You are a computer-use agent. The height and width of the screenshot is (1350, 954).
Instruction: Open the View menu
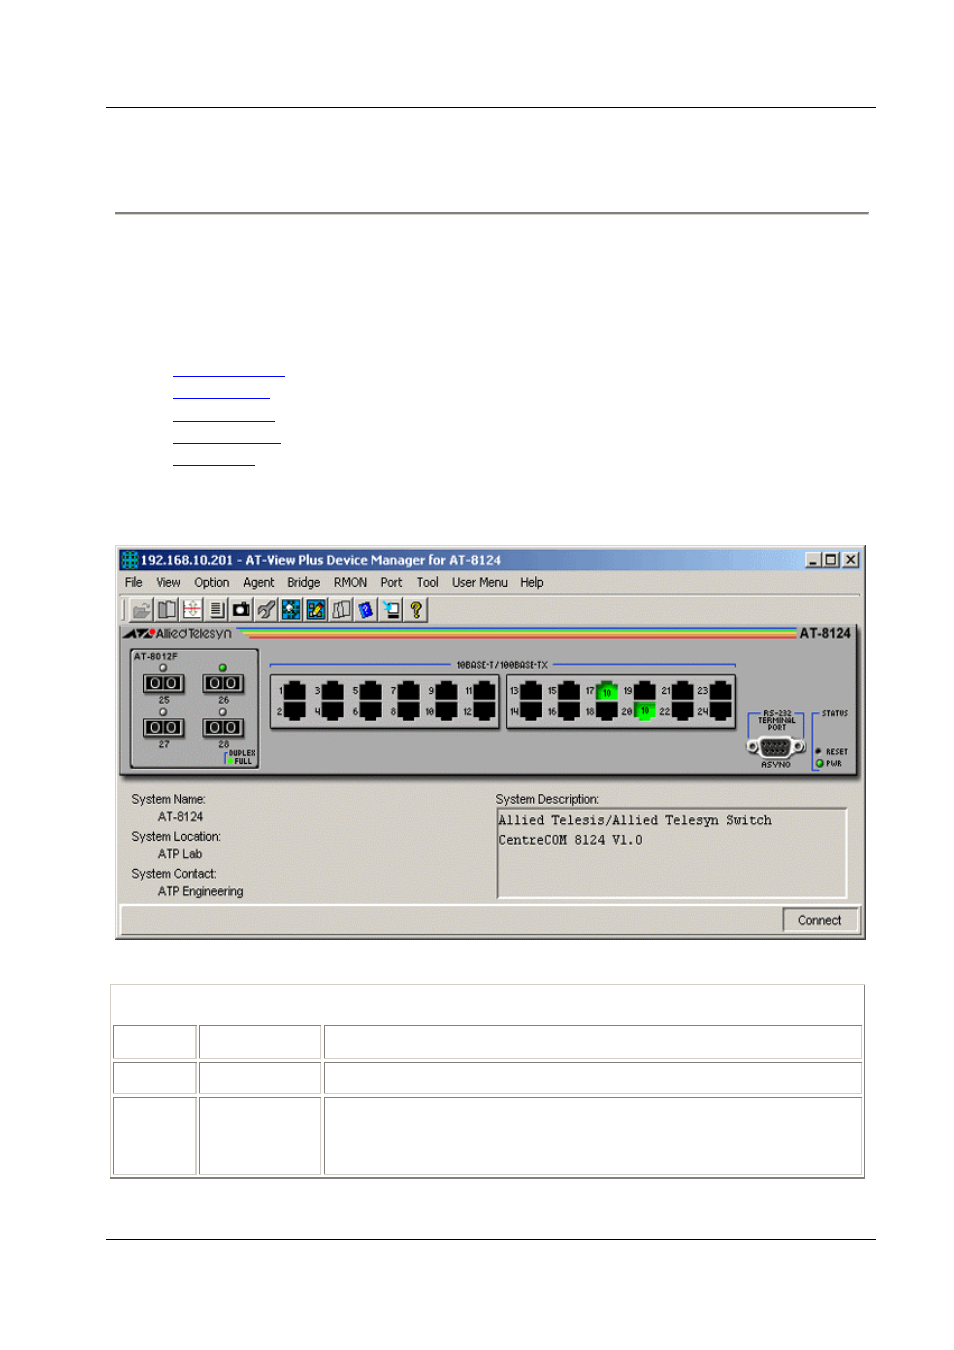coord(168,582)
